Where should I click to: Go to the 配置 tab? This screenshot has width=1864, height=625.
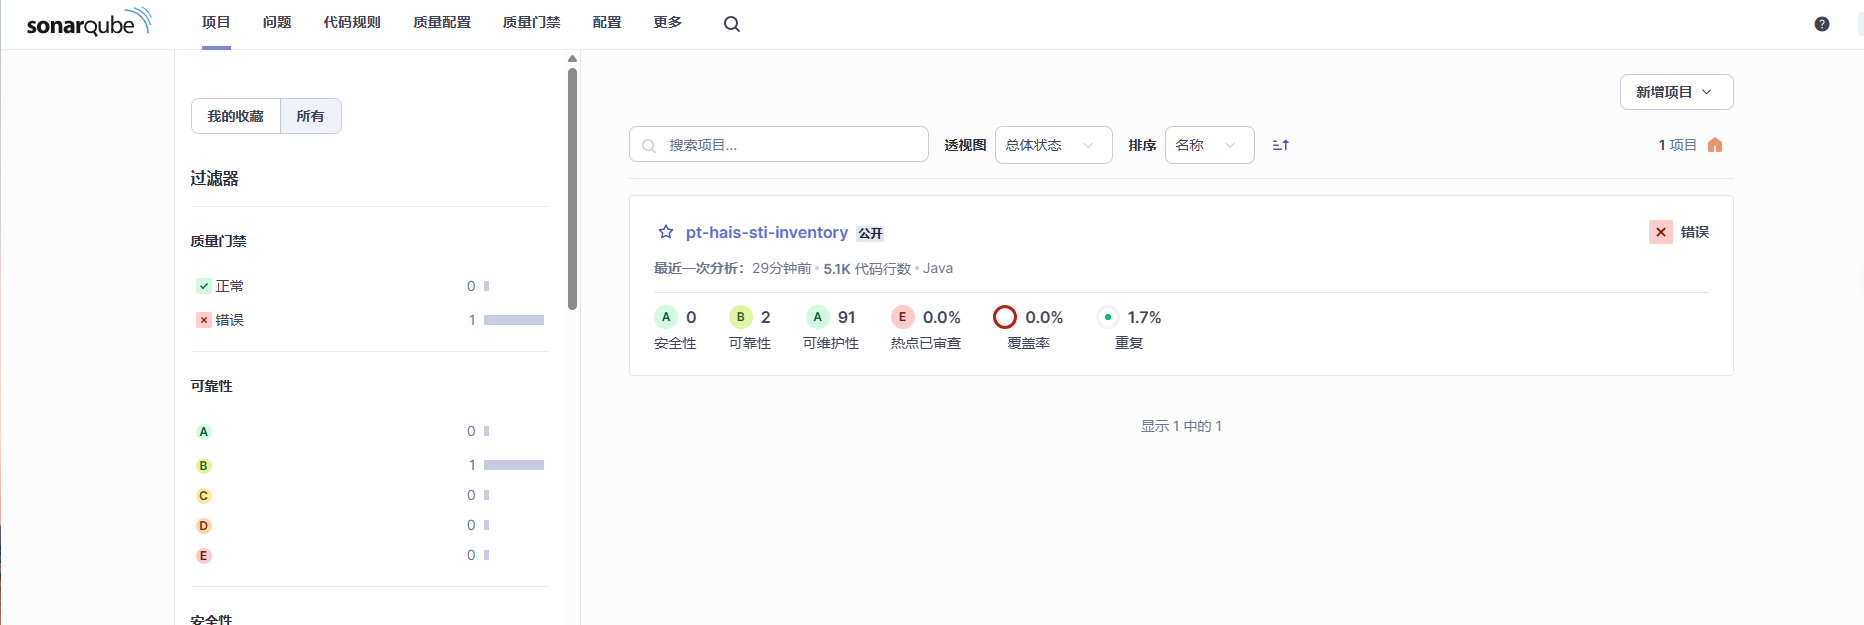[x=607, y=22]
